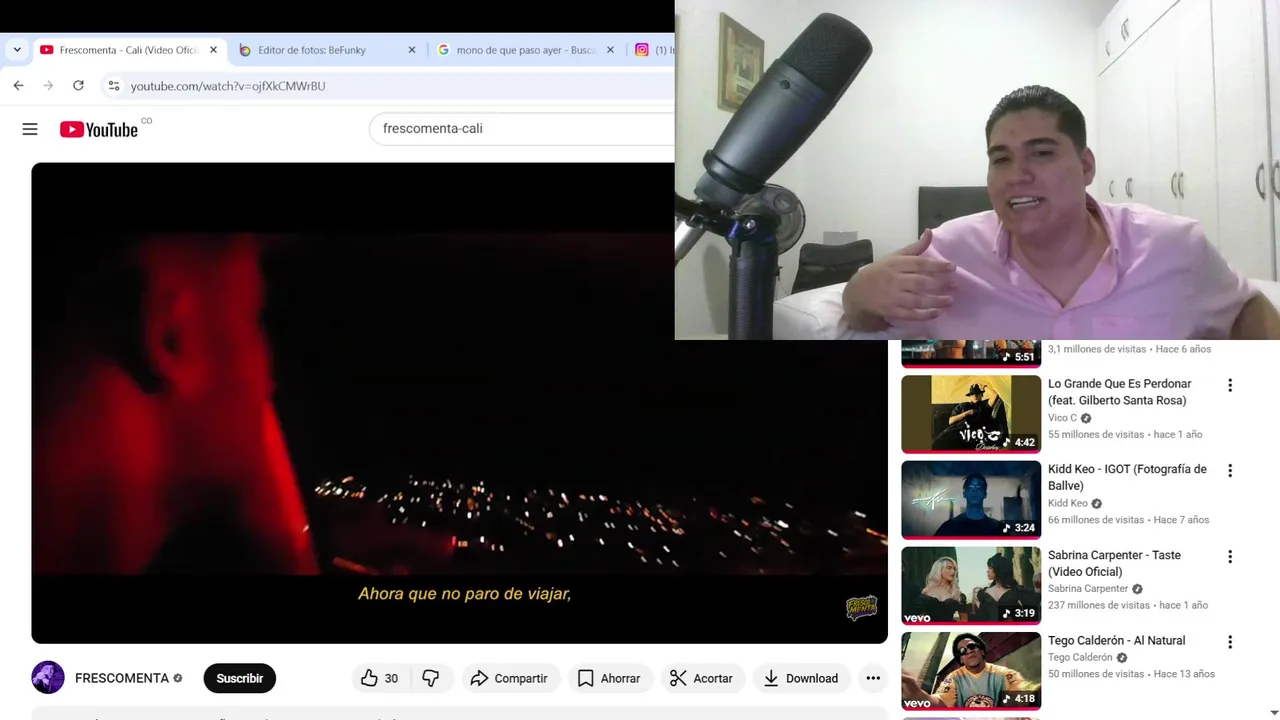Open Tego Calderón - Al Natural video title
This screenshot has height=720, width=1280.
1116,640
